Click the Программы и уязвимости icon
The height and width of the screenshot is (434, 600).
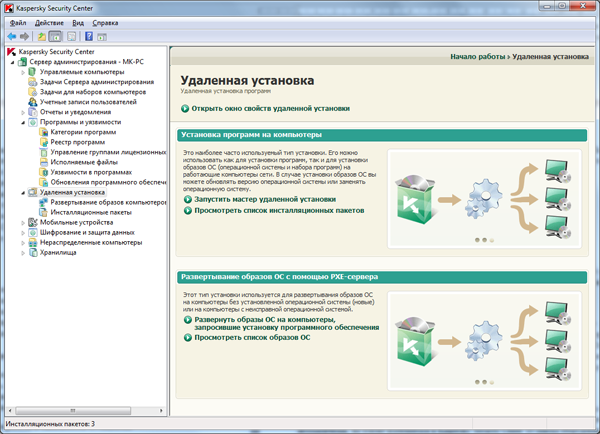click(x=33, y=122)
